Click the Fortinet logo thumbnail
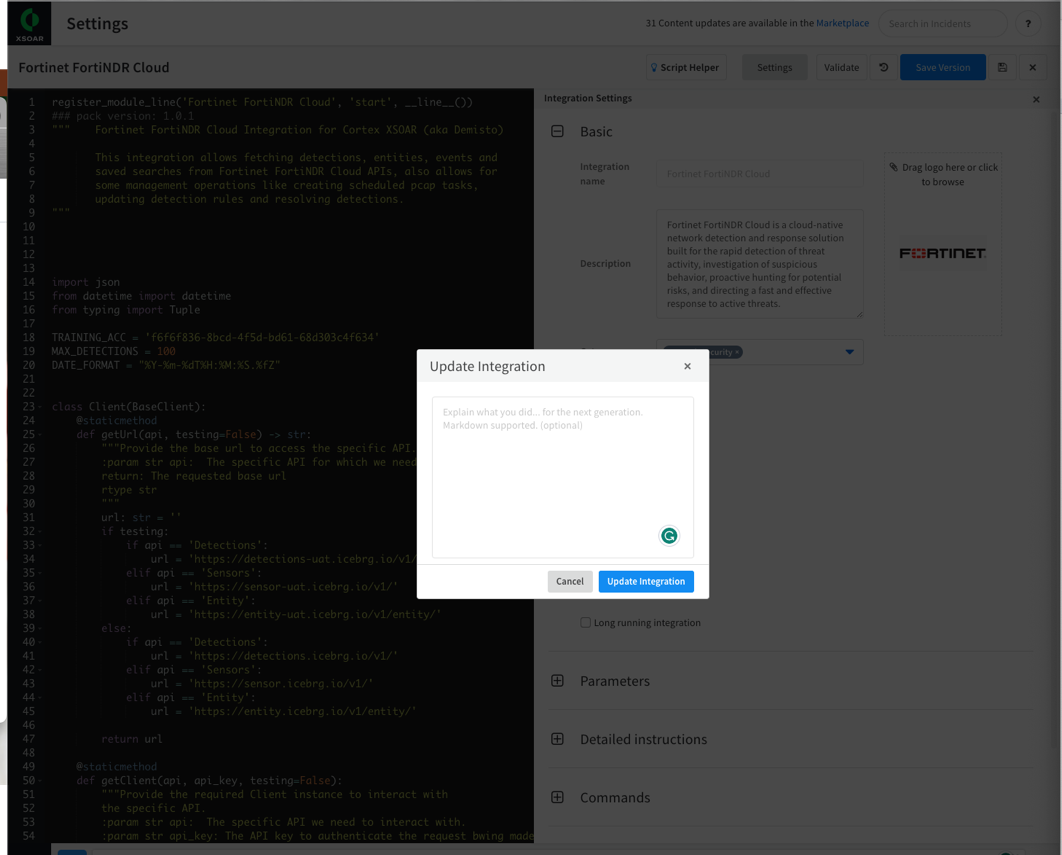Image resolution: width=1062 pixels, height=855 pixels. (x=941, y=253)
